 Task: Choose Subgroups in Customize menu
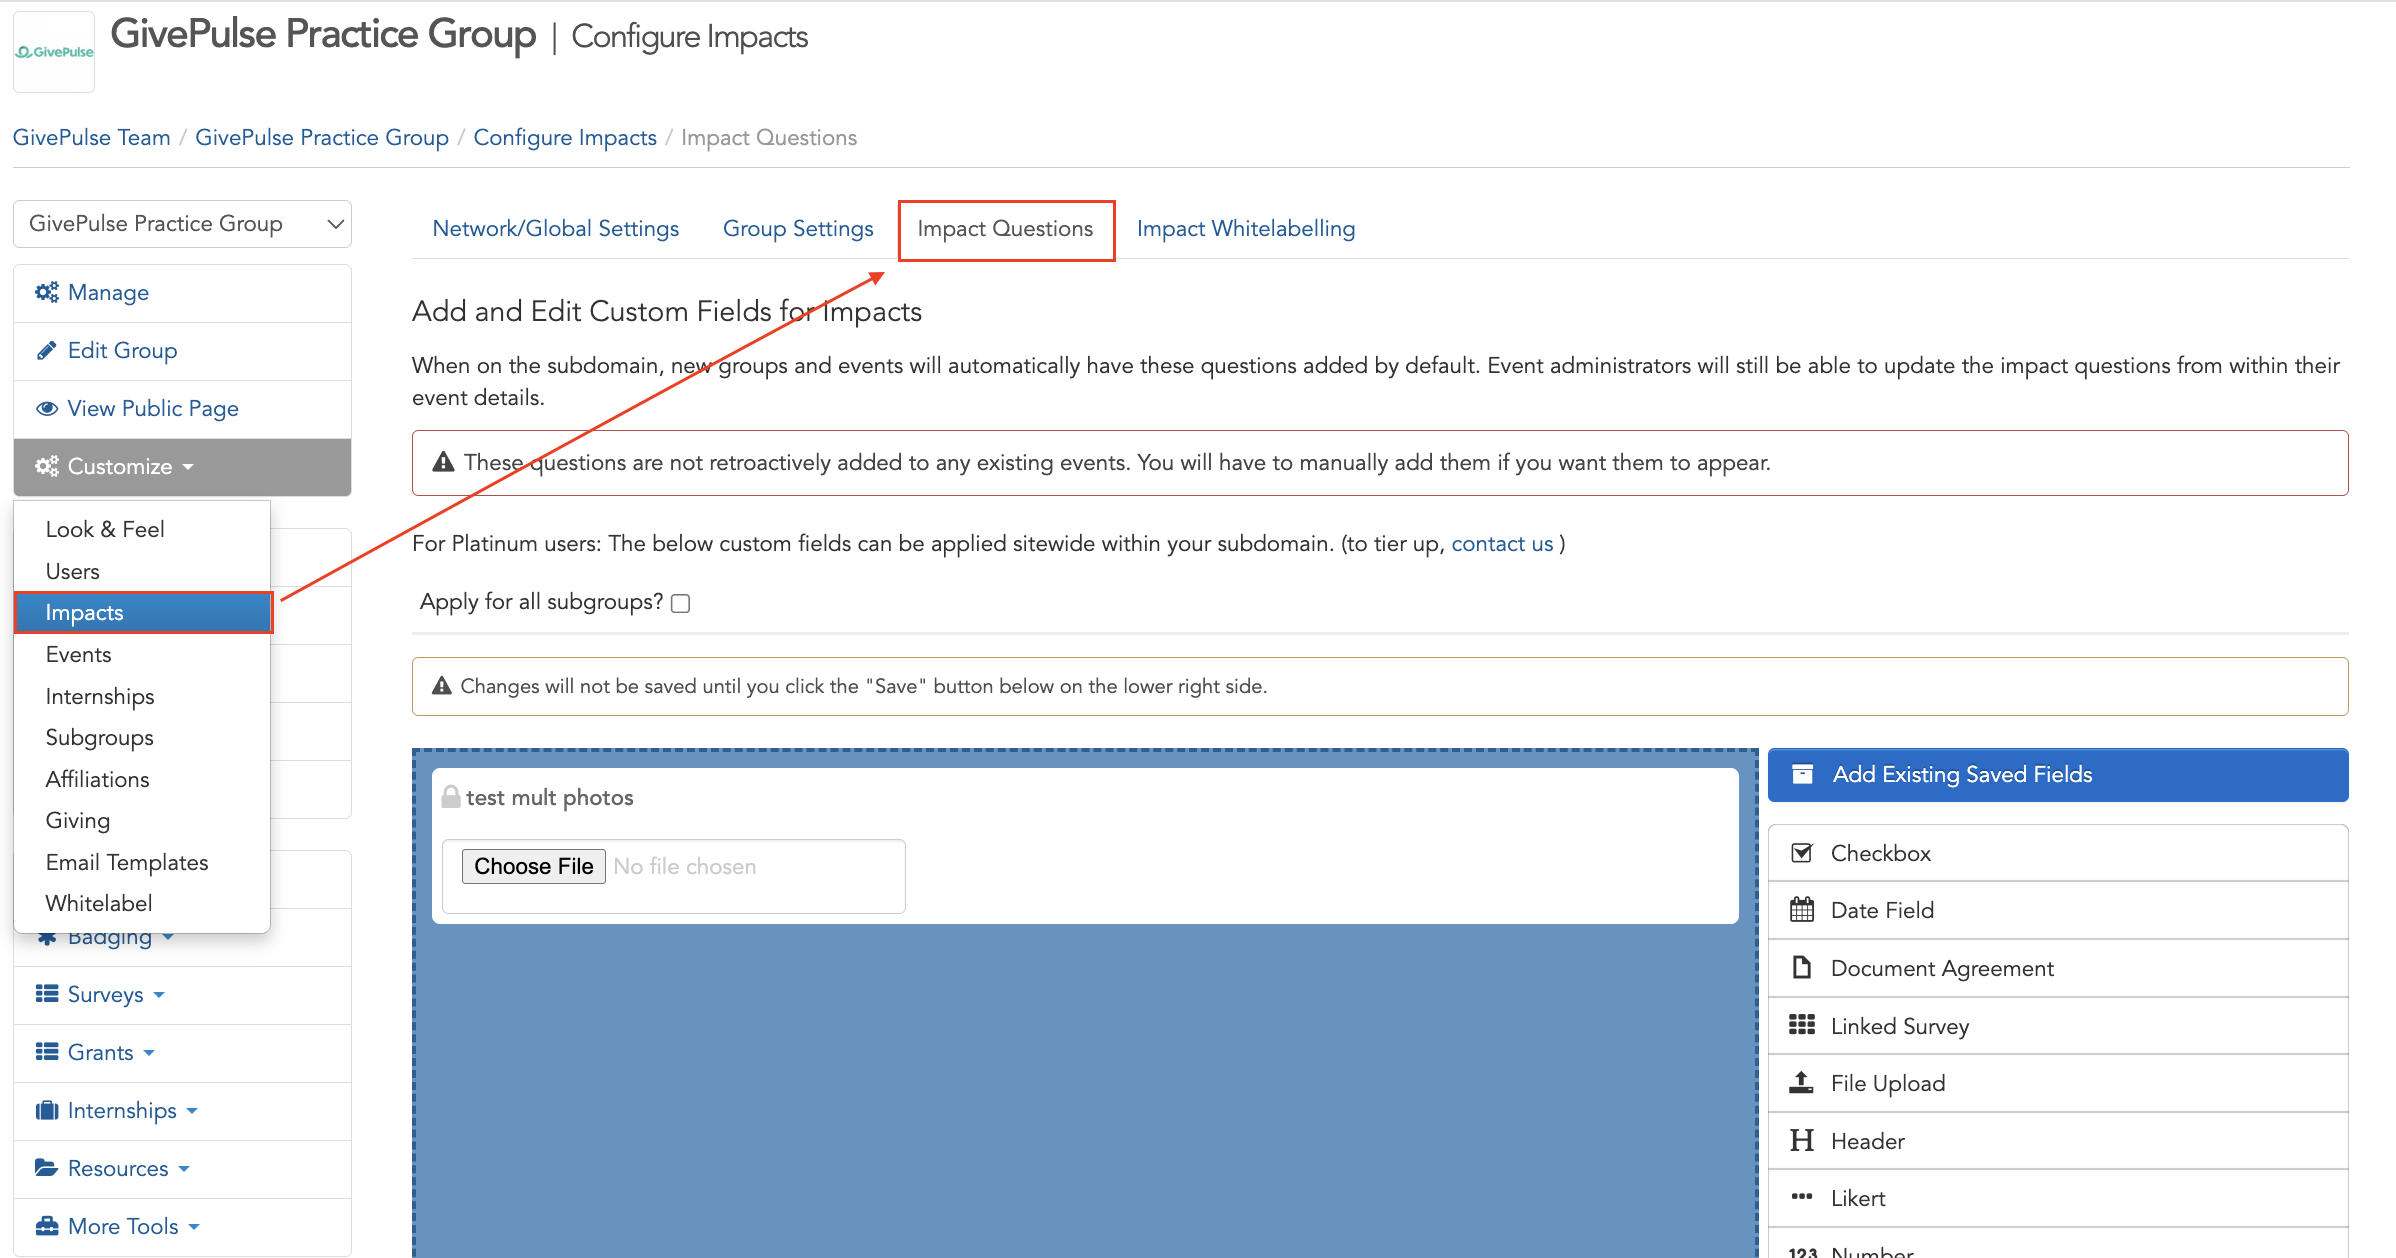coord(143,737)
